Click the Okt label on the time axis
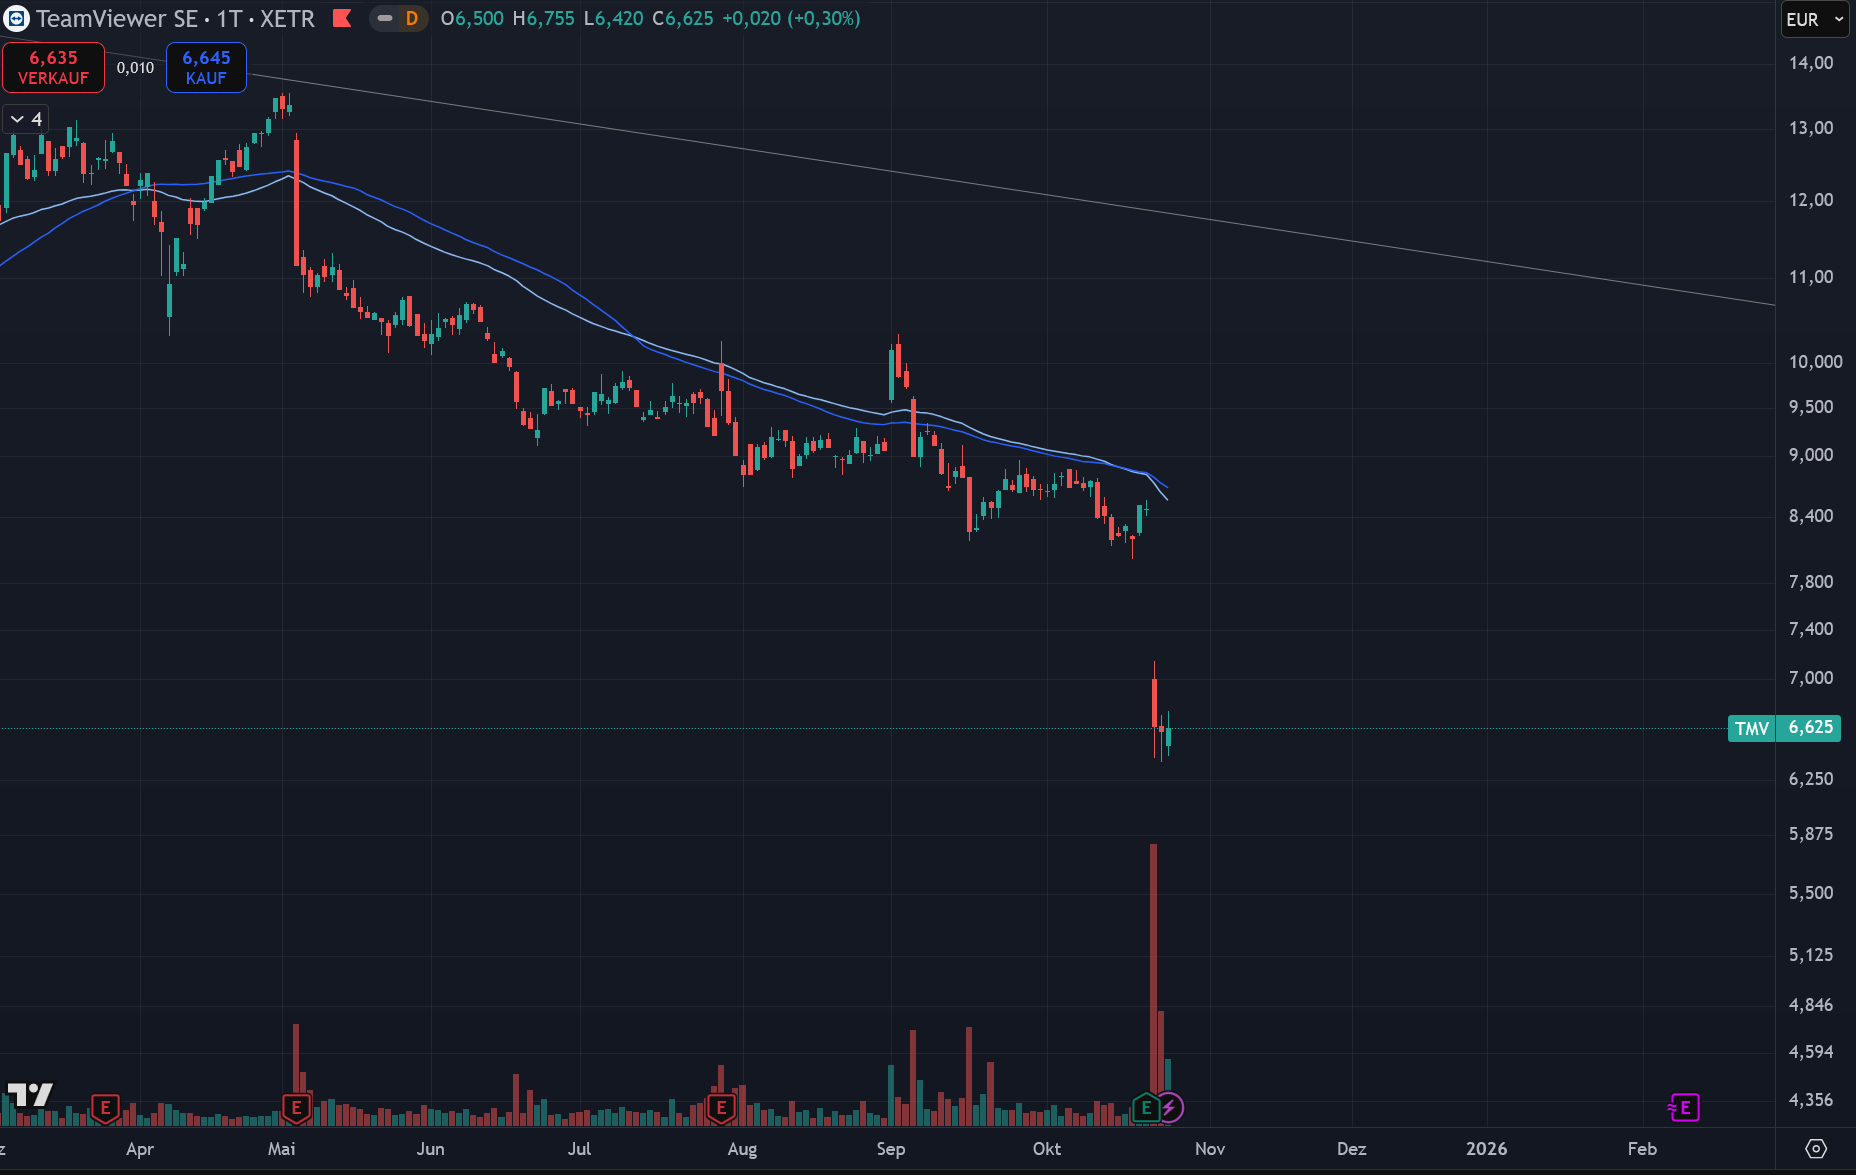This screenshot has height=1175, width=1856. coord(1047,1149)
